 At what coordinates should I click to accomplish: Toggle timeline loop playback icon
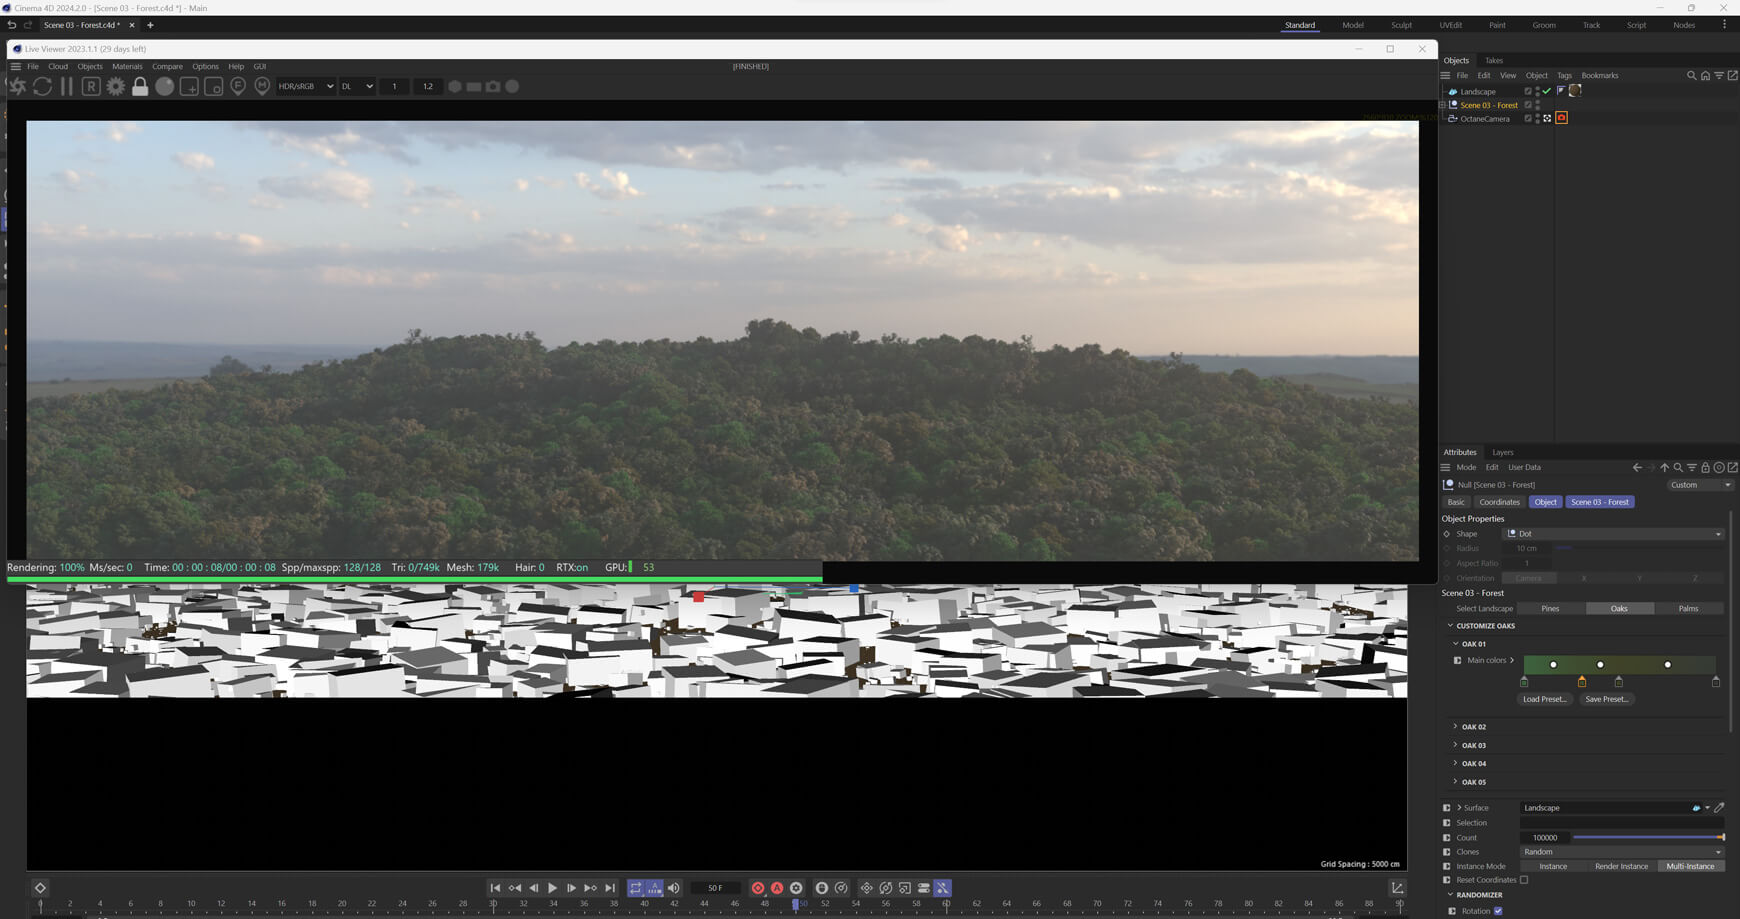pos(636,888)
